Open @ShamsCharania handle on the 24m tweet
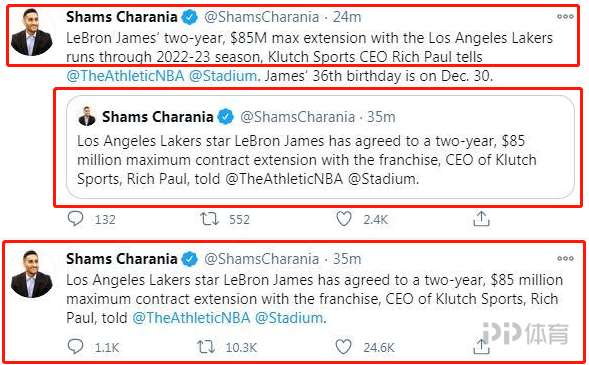This screenshot has height=365, width=589. pyautogui.click(x=261, y=17)
